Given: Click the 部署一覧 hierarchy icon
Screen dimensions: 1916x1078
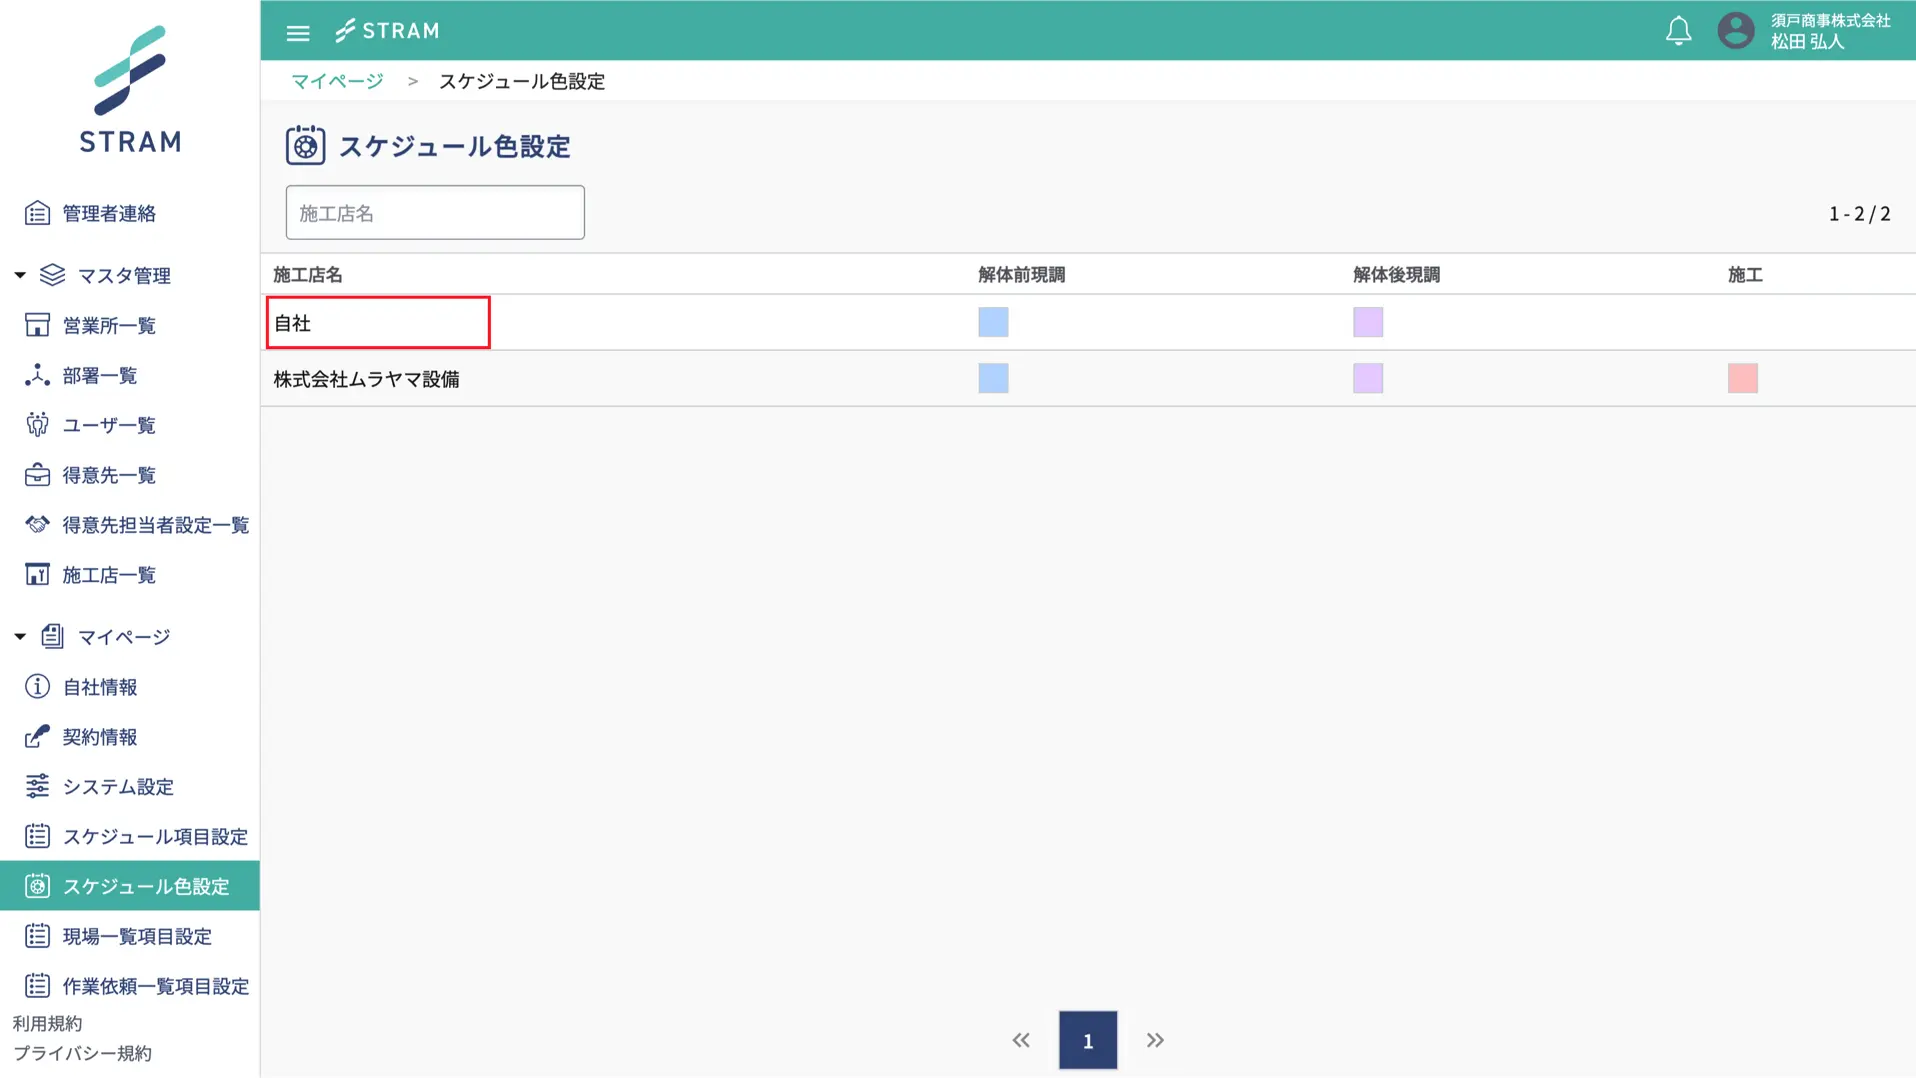Looking at the screenshot, I should coord(37,375).
